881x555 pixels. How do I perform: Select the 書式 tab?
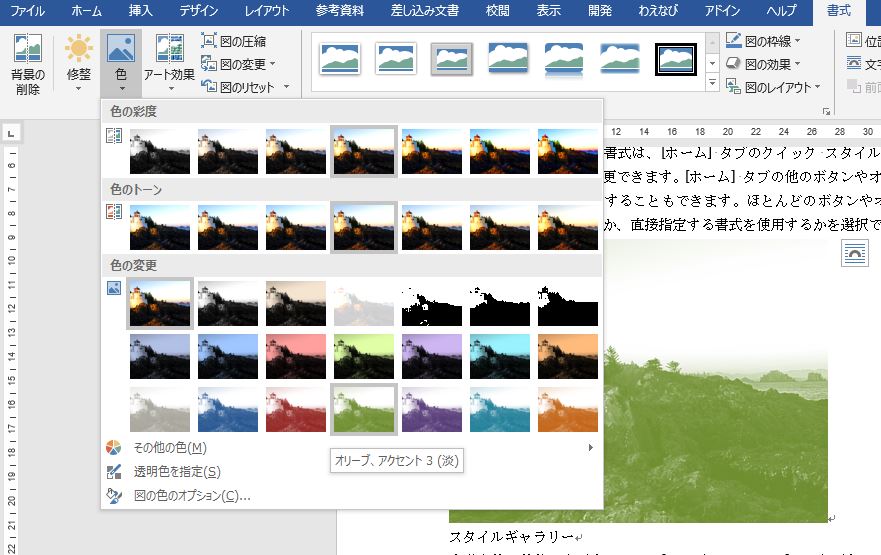[838, 10]
